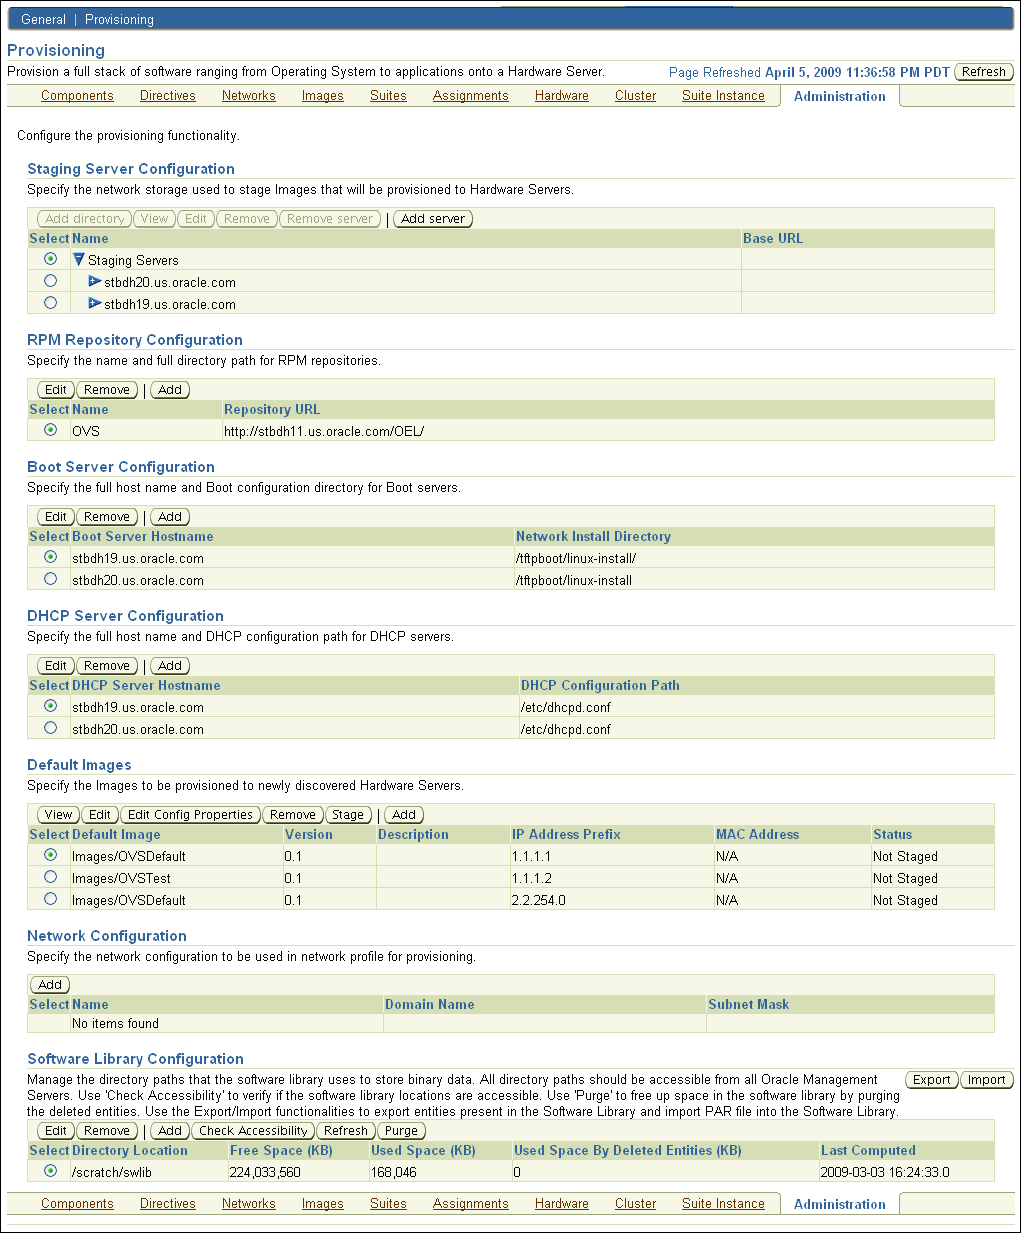The image size is (1021, 1233).
Task: Open the Hardware tab at top
Action: tap(562, 96)
